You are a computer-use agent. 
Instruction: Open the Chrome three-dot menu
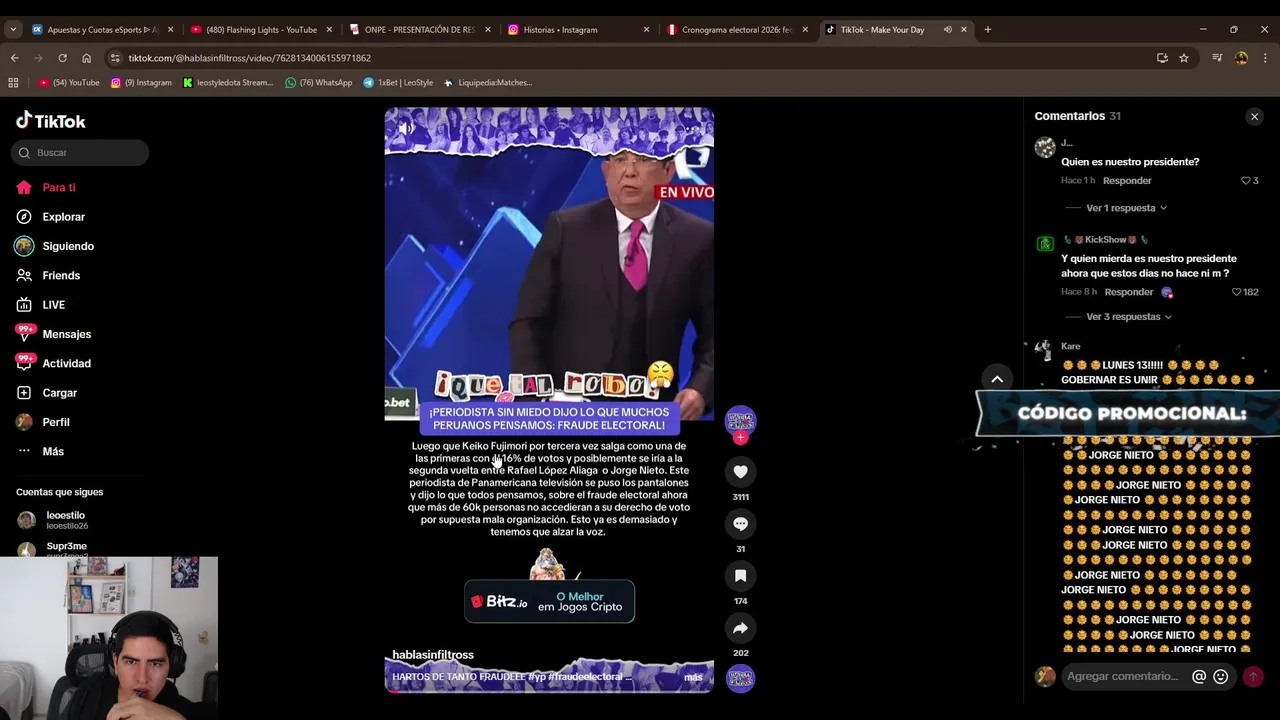pyautogui.click(x=1265, y=58)
